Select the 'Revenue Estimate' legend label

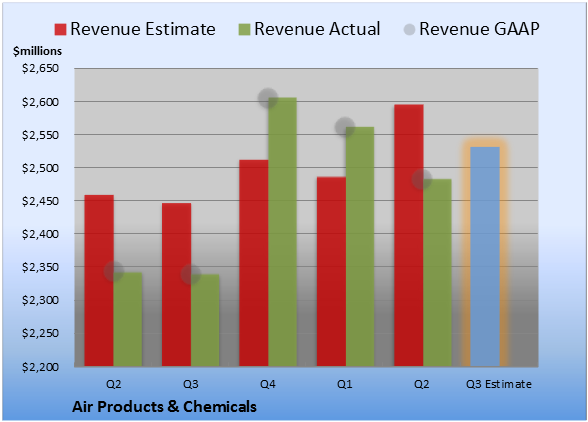143,29
